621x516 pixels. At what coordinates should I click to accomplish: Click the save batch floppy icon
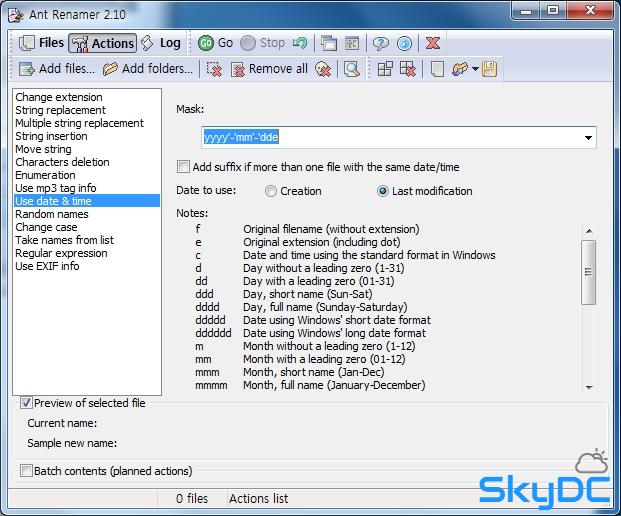(489, 69)
